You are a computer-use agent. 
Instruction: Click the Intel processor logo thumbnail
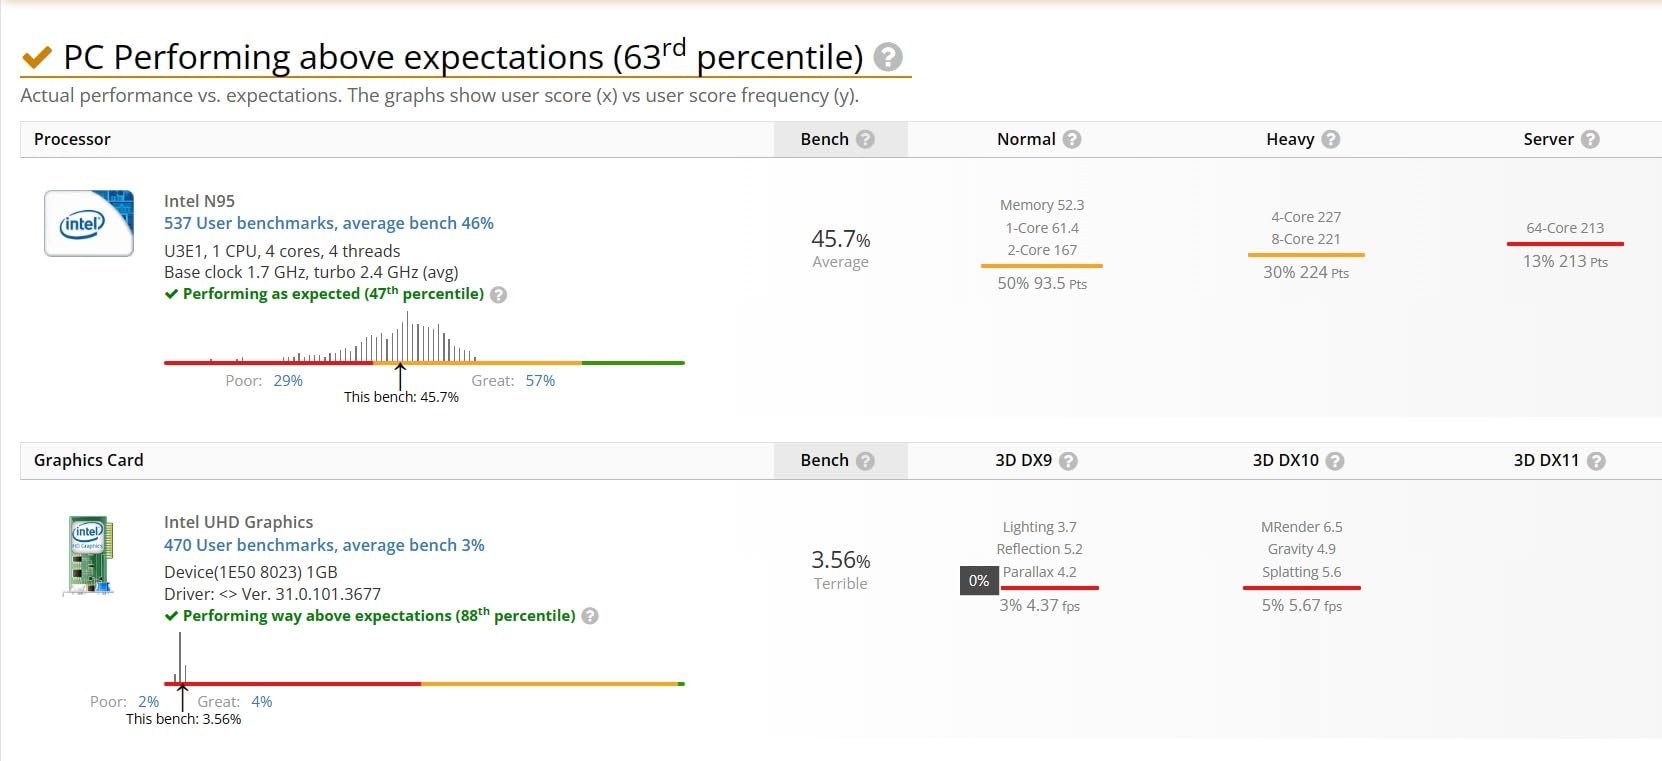click(x=89, y=223)
